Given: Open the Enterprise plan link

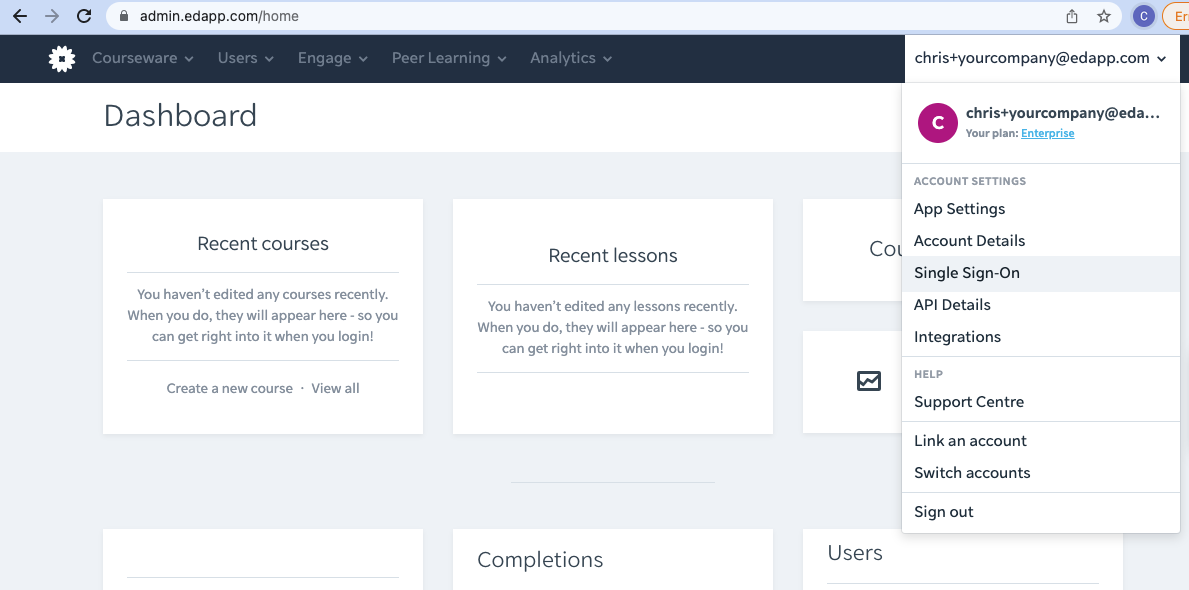Looking at the screenshot, I should [x=1049, y=133].
